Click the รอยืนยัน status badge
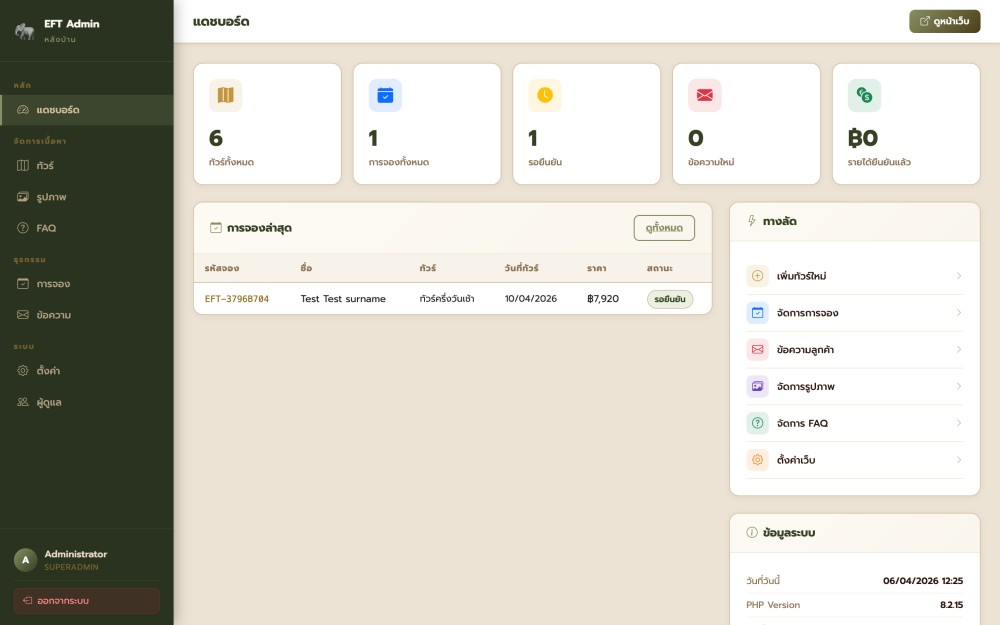Viewport: 1000px width, 625px height. [x=670, y=299]
